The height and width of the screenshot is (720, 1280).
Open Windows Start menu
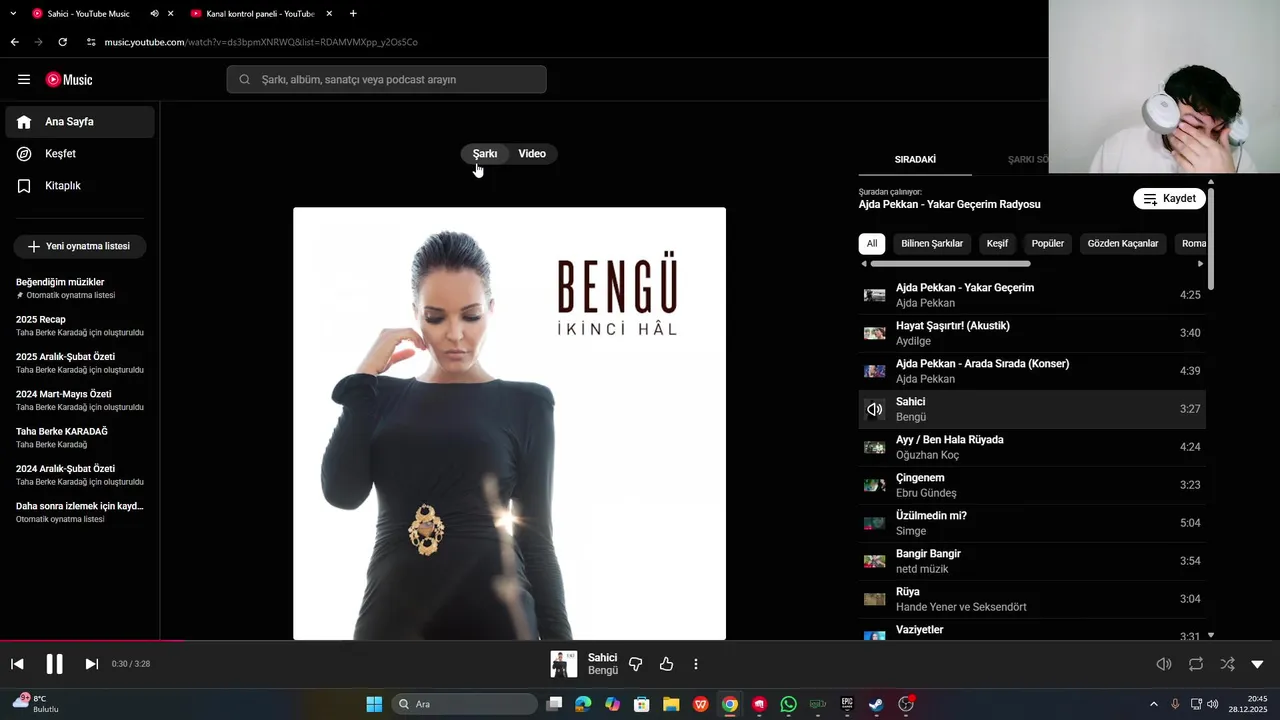point(374,704)
